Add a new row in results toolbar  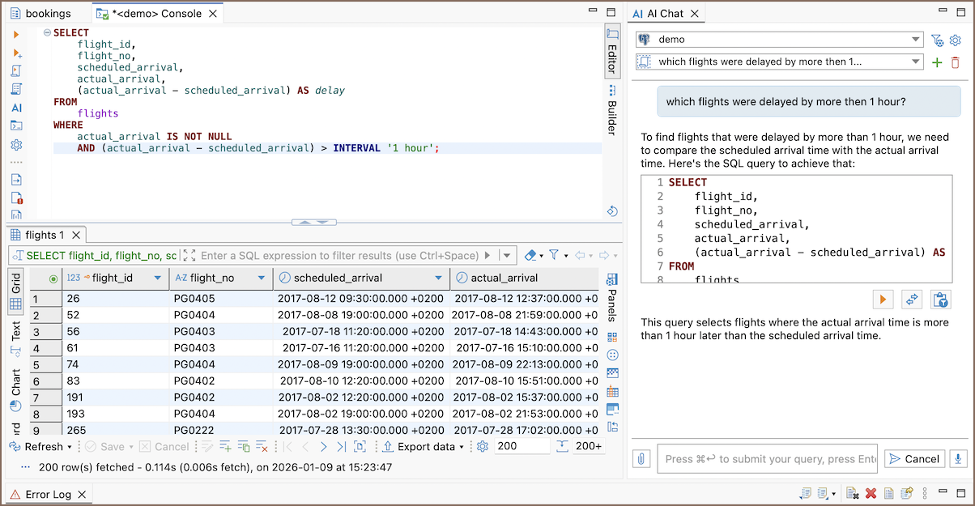pos(225,446)
